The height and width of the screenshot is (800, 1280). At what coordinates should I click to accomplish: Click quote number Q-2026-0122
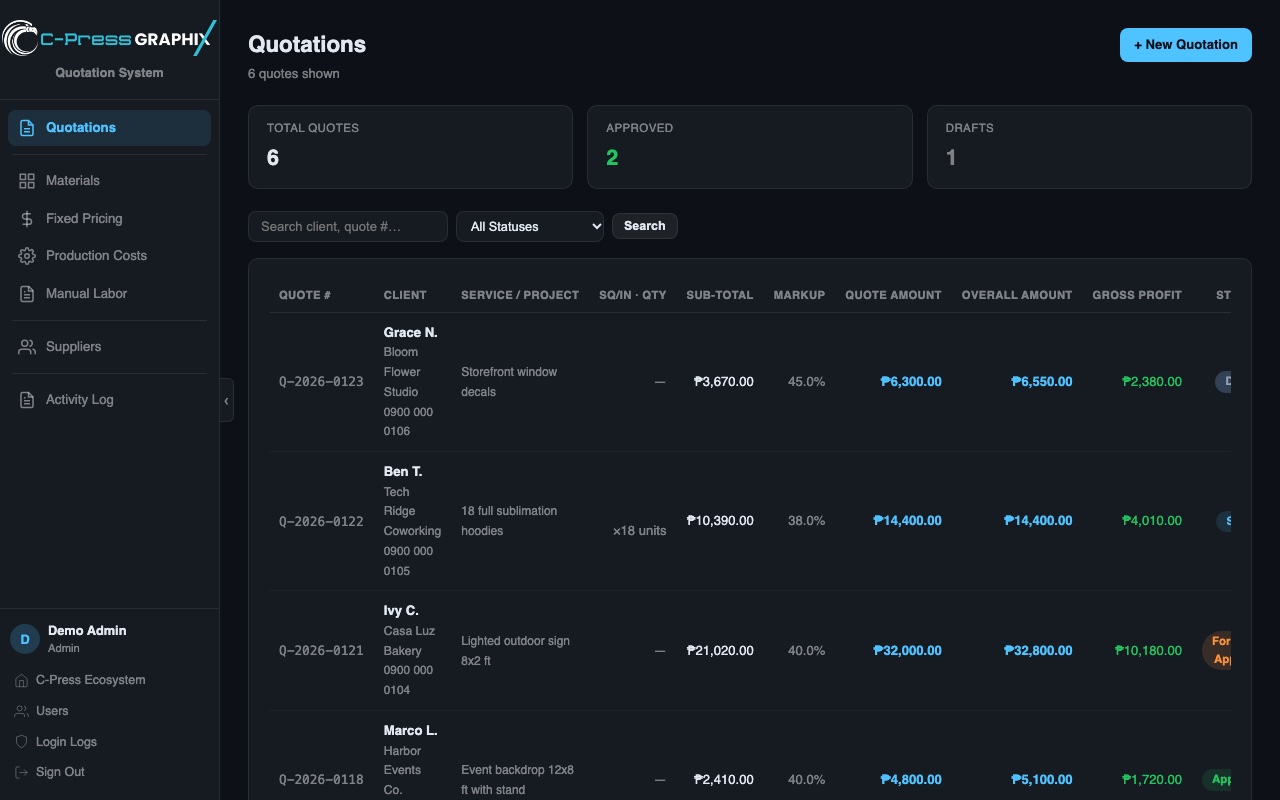pyautogui.click(x=321, y=521)
